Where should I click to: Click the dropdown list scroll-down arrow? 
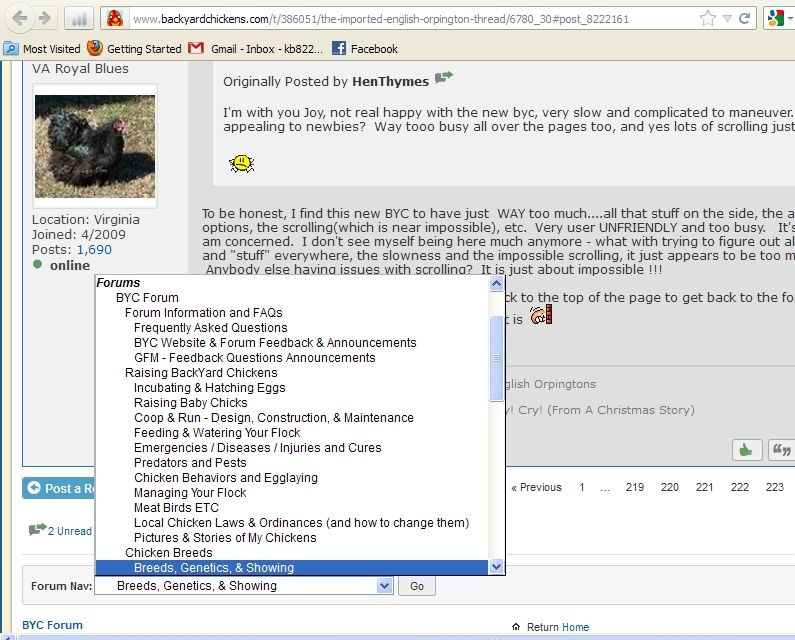coord(496,567)
